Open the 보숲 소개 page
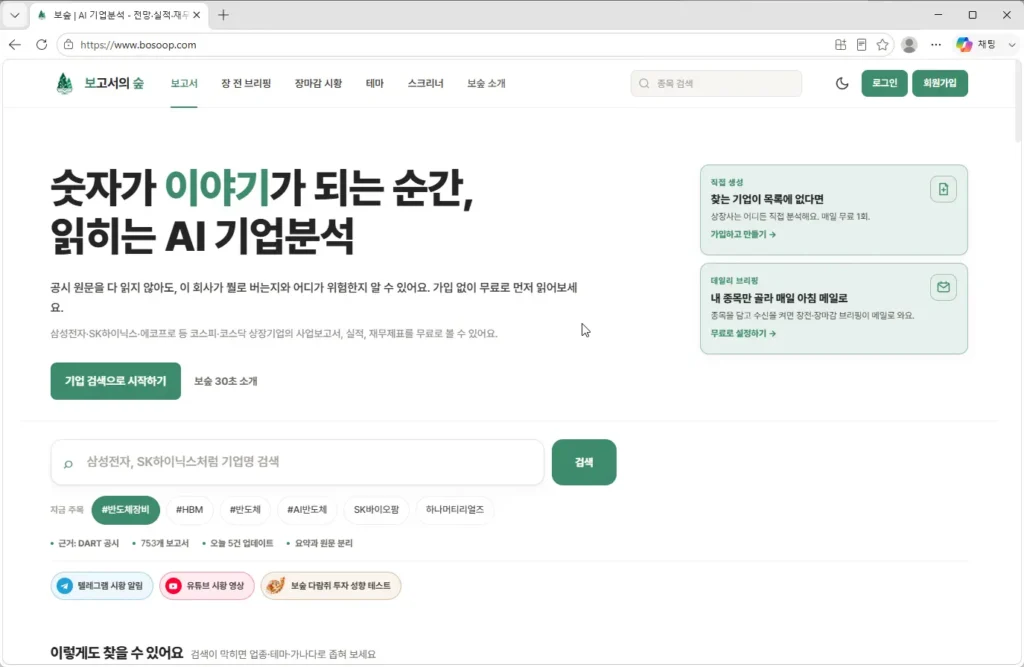 (486, 84)
